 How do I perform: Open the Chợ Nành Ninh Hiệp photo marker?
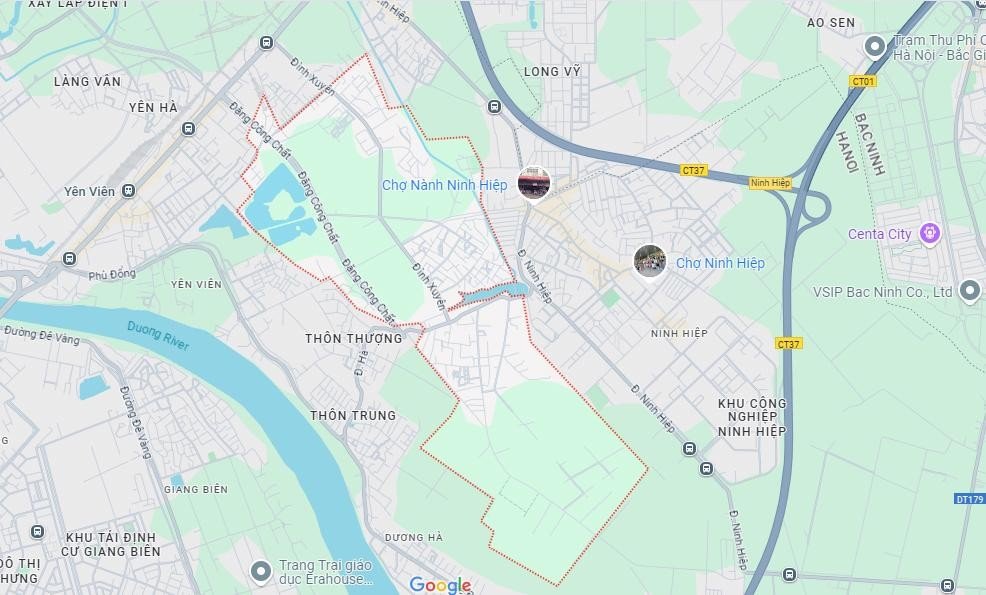[534, 183]
